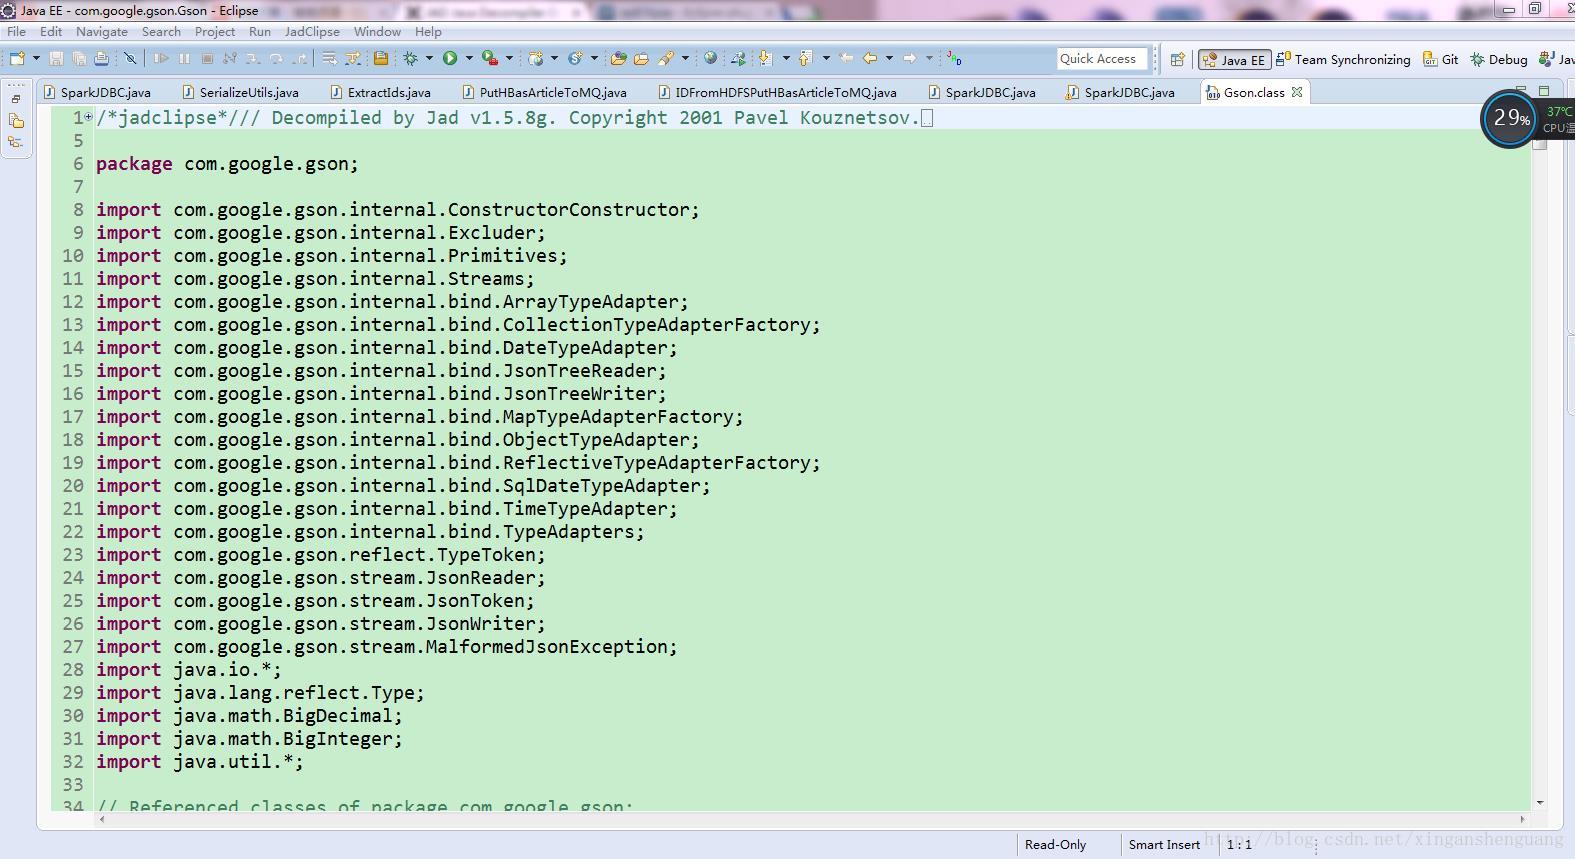This screenshot has width=1575, height=859.
Task: Close the Gson.class editor tab
Action: coord(1297,92)
